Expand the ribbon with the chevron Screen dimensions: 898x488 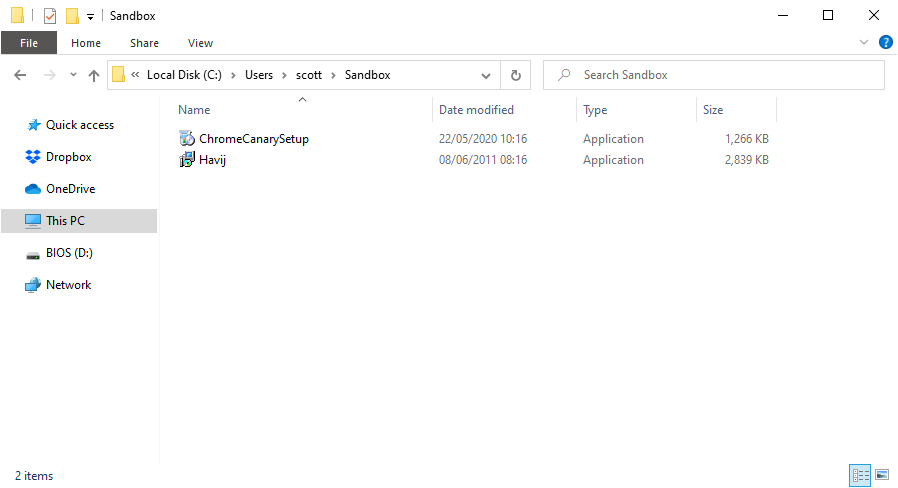coord(865,43)
